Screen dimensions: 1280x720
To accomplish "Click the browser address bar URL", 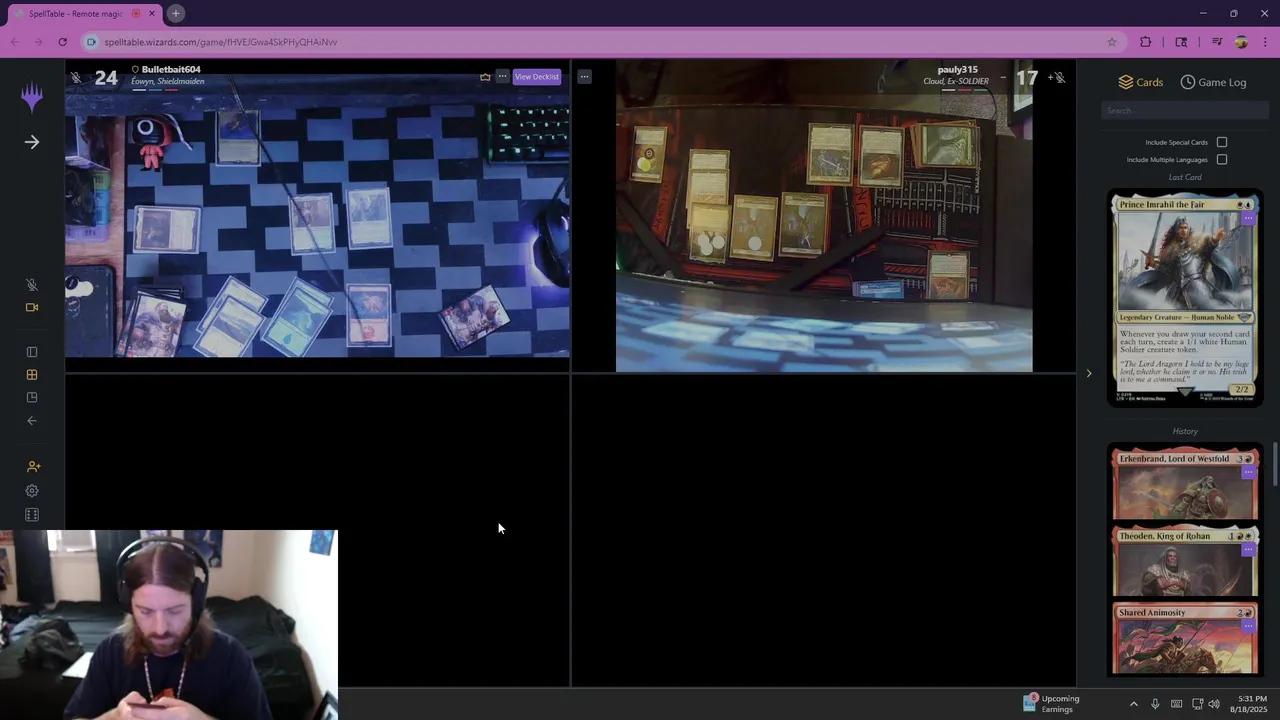I will (221, 42).
